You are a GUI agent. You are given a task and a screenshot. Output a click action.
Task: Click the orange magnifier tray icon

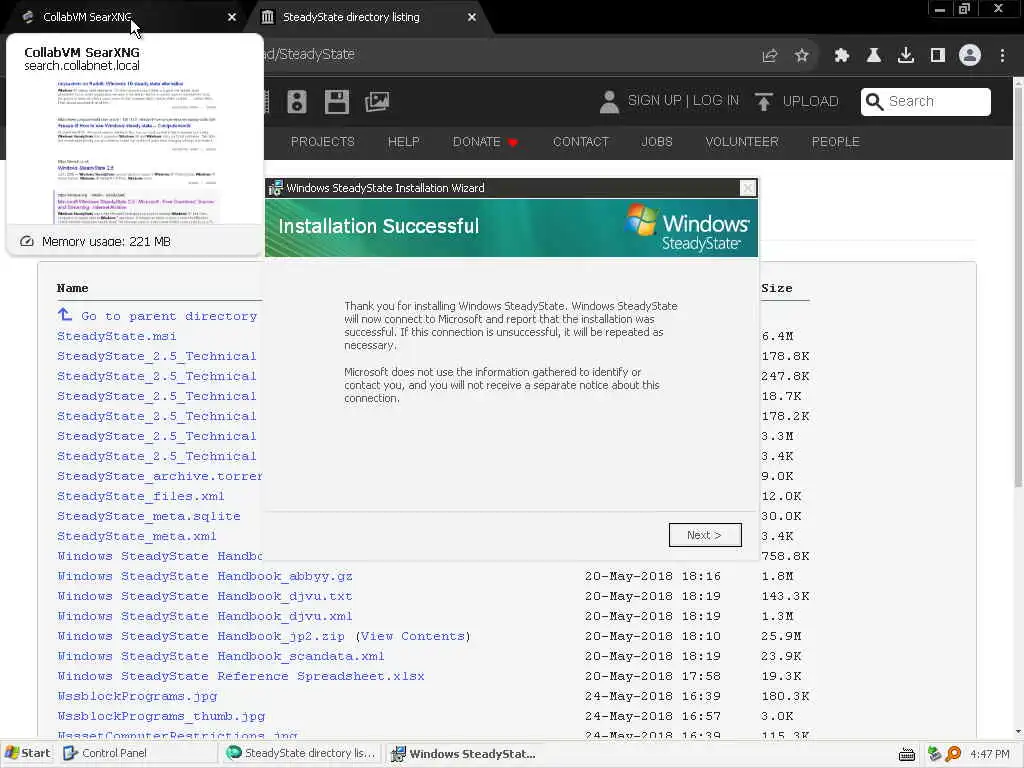[x=953, y=754]
